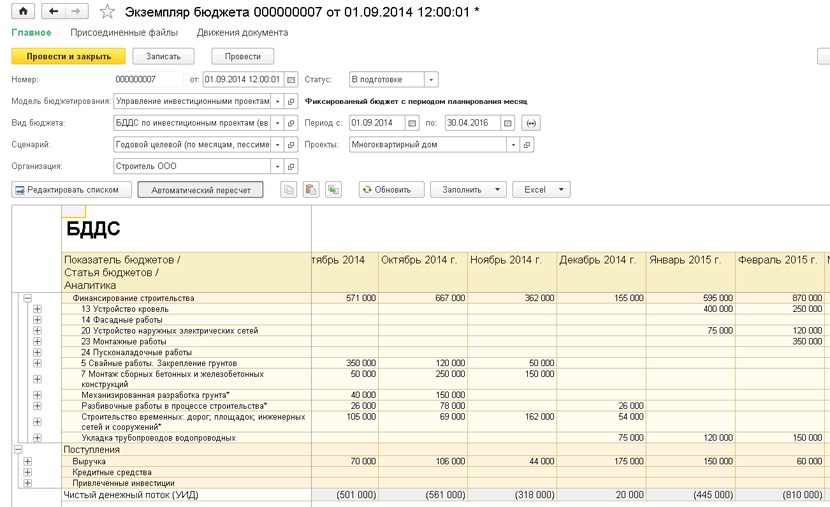The width and height of the screenshot is (830, 507).
Task: Select Январь 2015 column header
Action: 691,272
